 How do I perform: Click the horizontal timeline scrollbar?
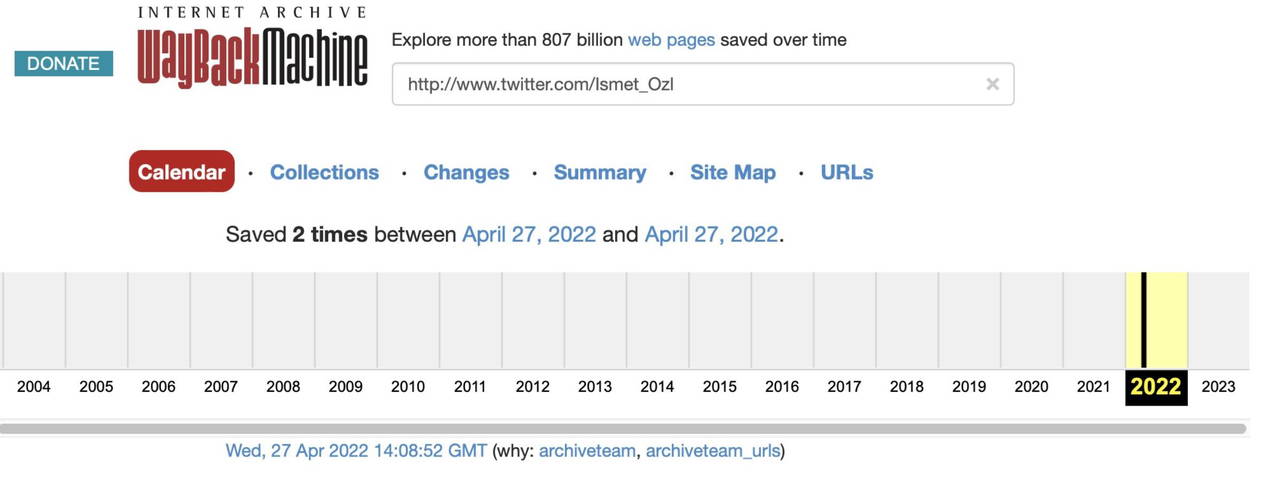click(x=622, y=429)
